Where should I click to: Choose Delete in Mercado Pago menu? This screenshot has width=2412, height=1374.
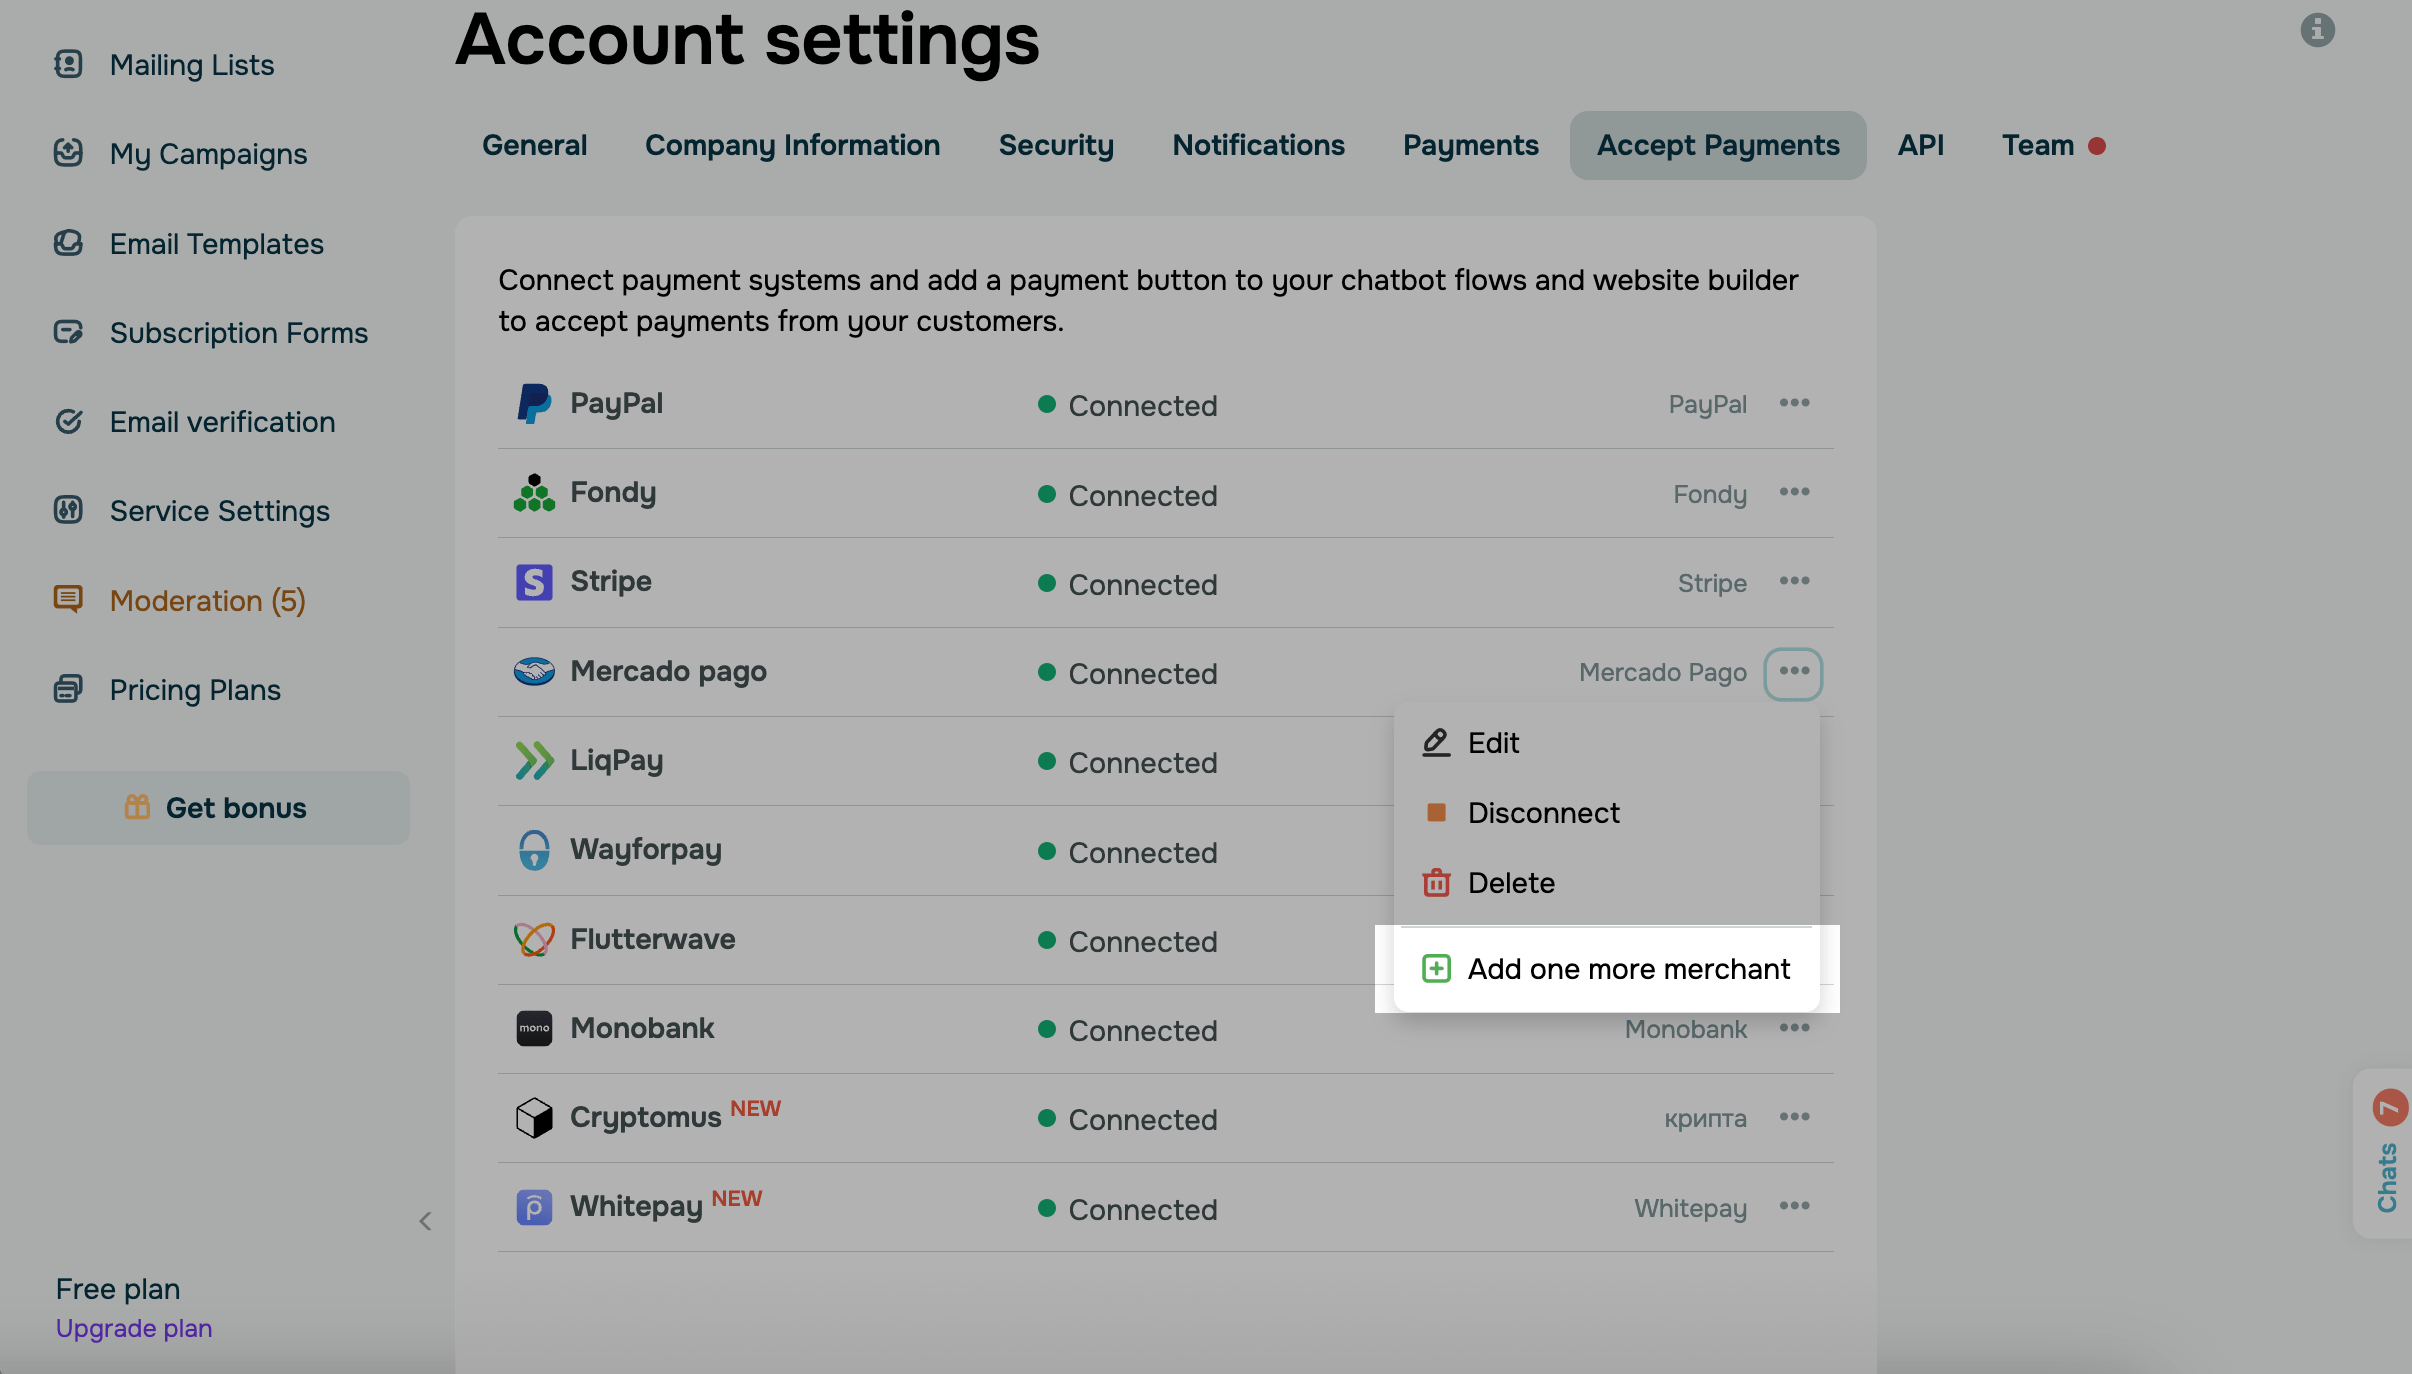pyautogui.click(x=1511, y=883)
